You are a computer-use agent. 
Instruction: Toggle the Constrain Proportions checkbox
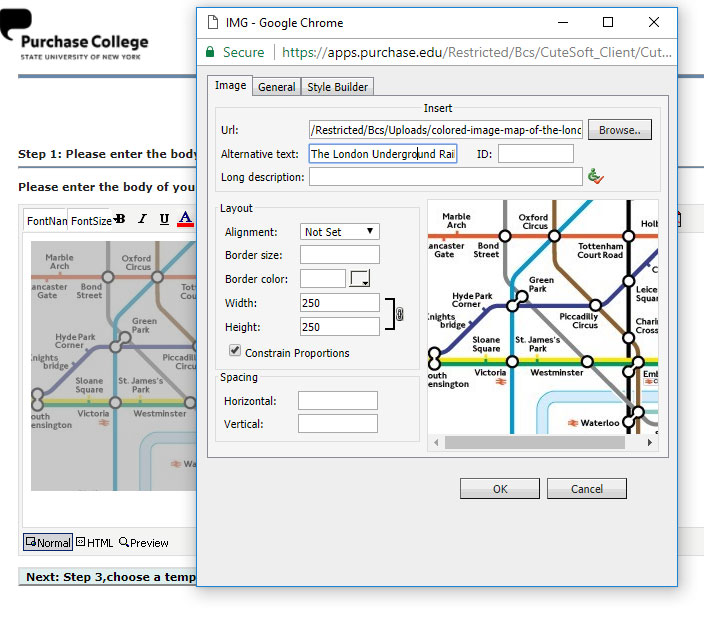[x=235, y=351]
